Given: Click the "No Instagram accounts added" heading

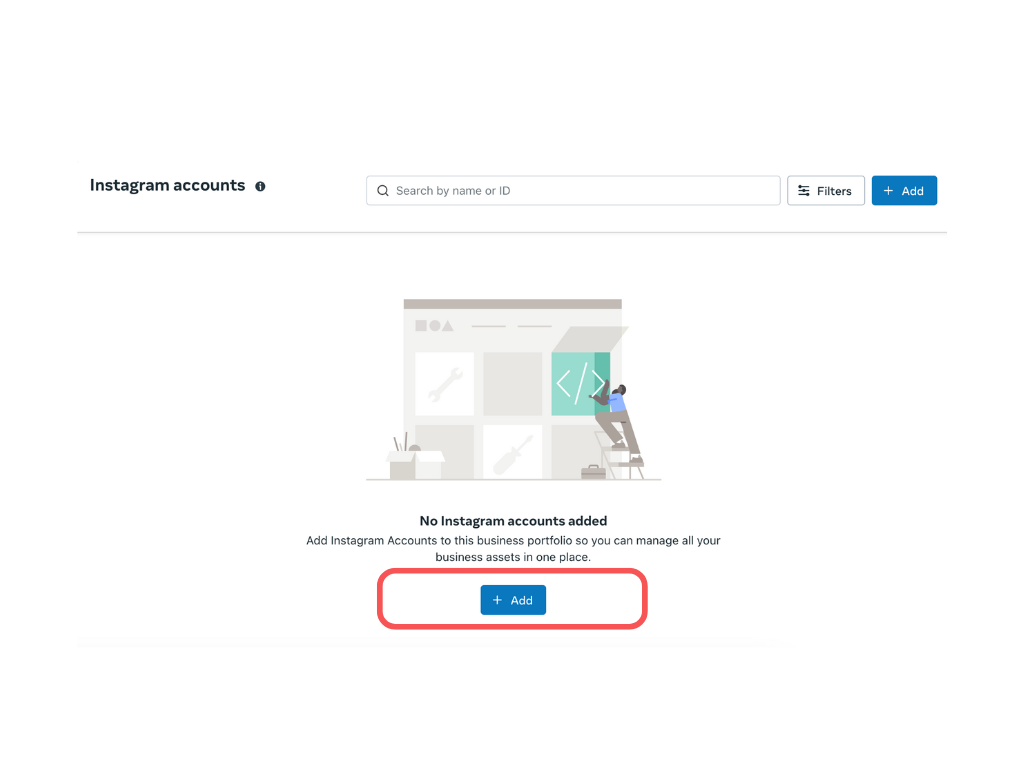Looking at the screenshot, I should pyautogui.click(x=513, y=520).
